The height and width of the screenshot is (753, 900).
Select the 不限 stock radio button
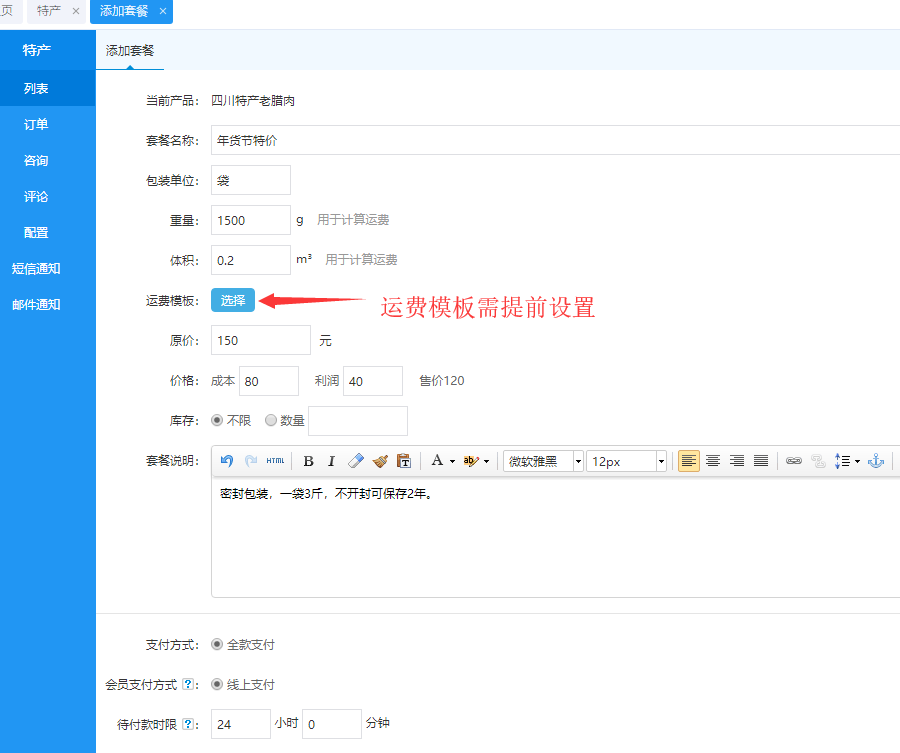pyautogui.click(x=217, y=421)
